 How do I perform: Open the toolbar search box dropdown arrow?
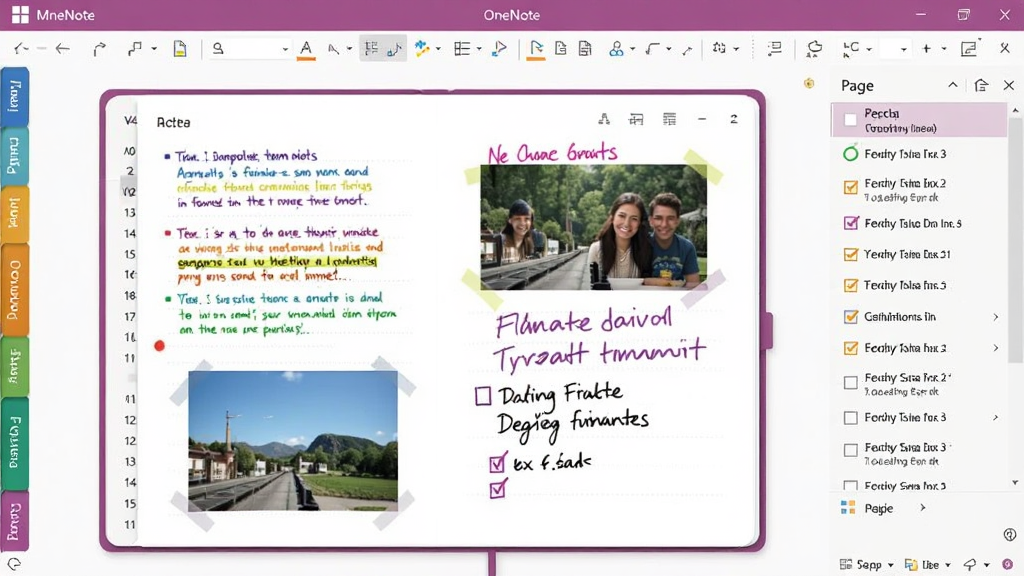tap(285, 49)
